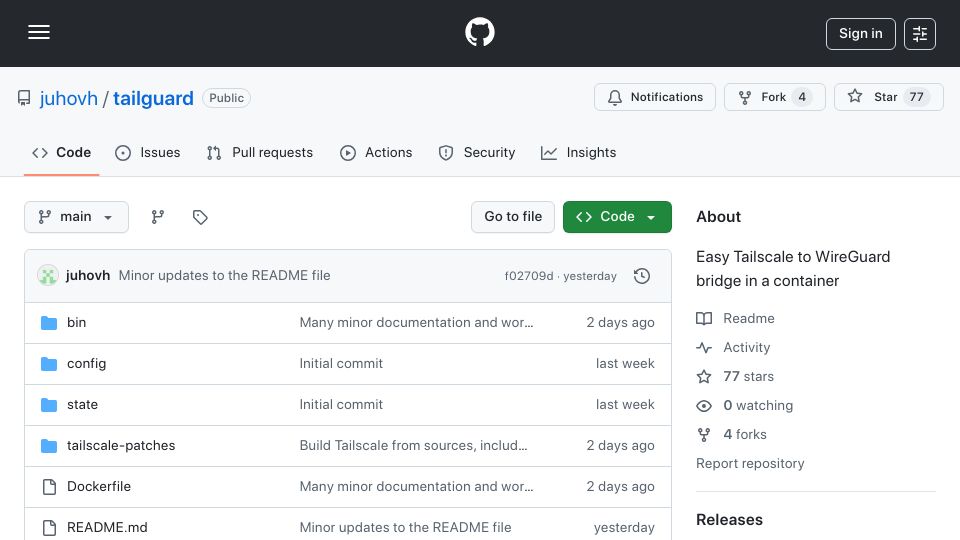This screenshot has height=540, width=960.
Task: Open juhovh commit author name
Action: 88,276
